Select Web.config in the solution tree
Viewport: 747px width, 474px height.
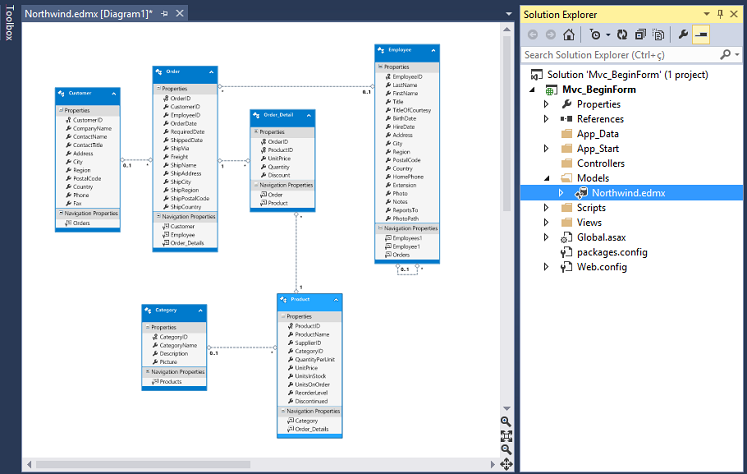(601, 267)
